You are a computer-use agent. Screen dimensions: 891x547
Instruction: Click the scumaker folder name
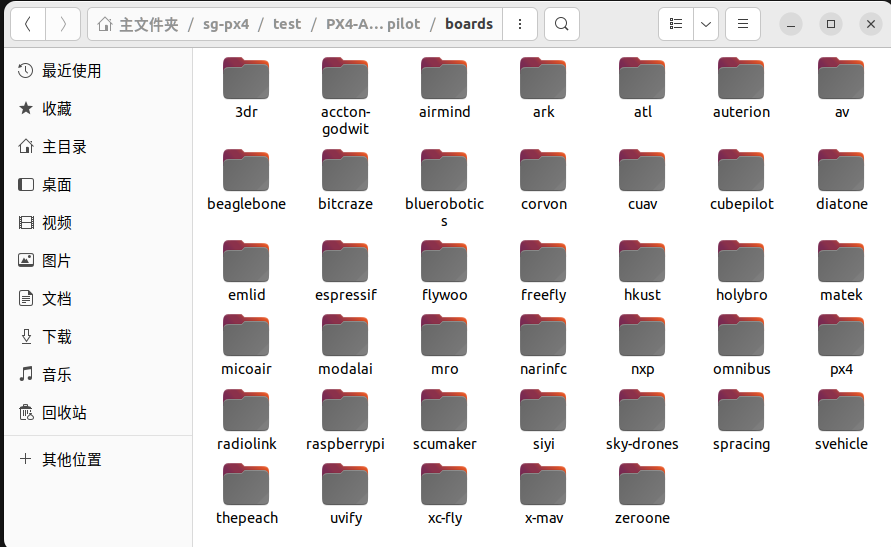tap(444, 444)
